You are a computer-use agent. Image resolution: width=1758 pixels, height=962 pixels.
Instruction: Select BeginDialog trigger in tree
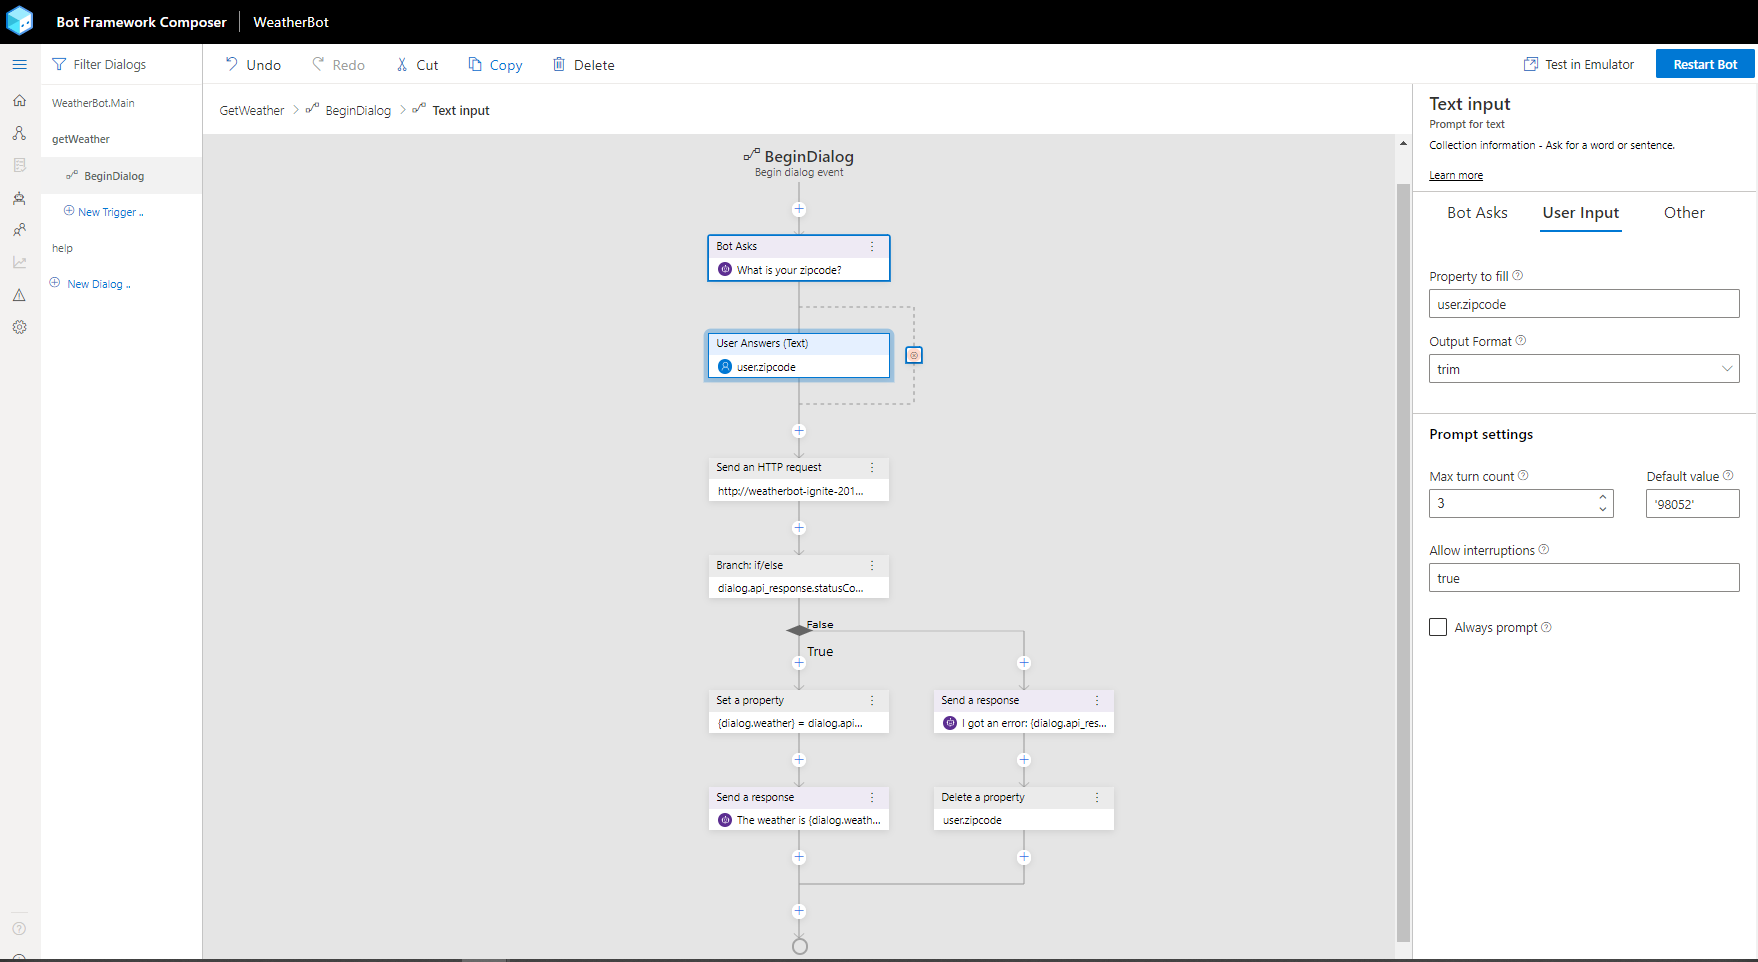(x=121, y=176)
